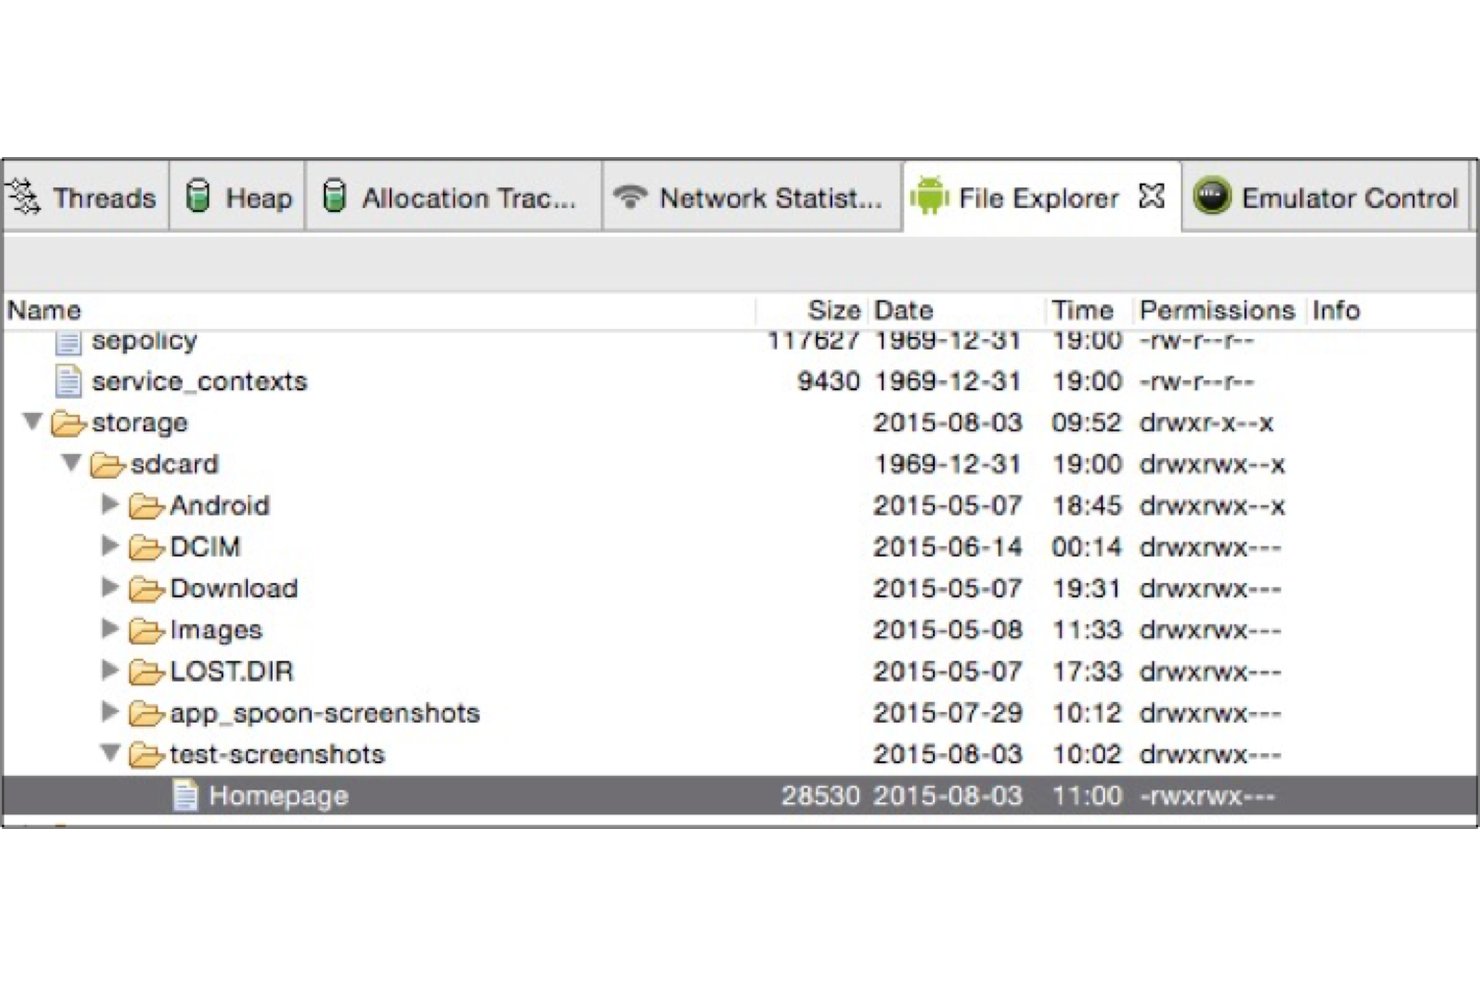The image size is (1480, 987).
Task: Select the service_contexts file
Action: tap(199, 381)
